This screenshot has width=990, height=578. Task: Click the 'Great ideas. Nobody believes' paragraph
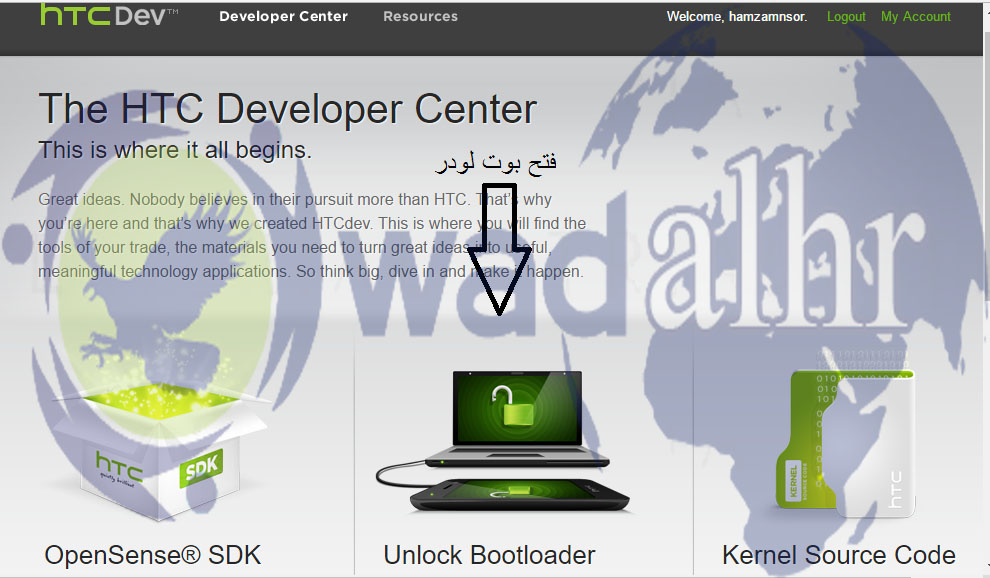(312, 235)
